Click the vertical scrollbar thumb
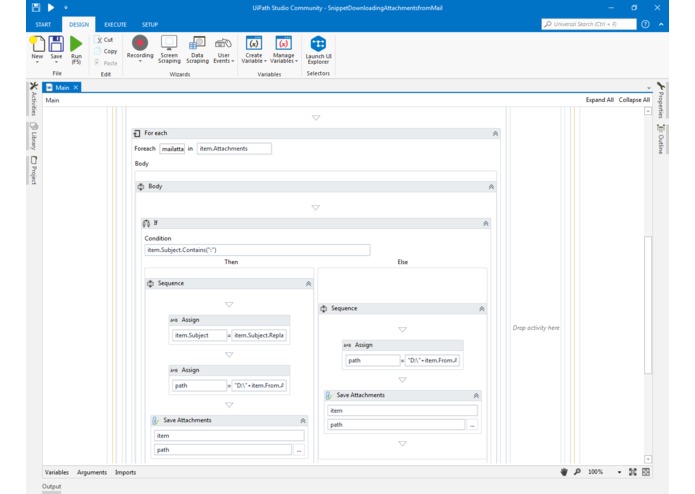 click(648, 305)
